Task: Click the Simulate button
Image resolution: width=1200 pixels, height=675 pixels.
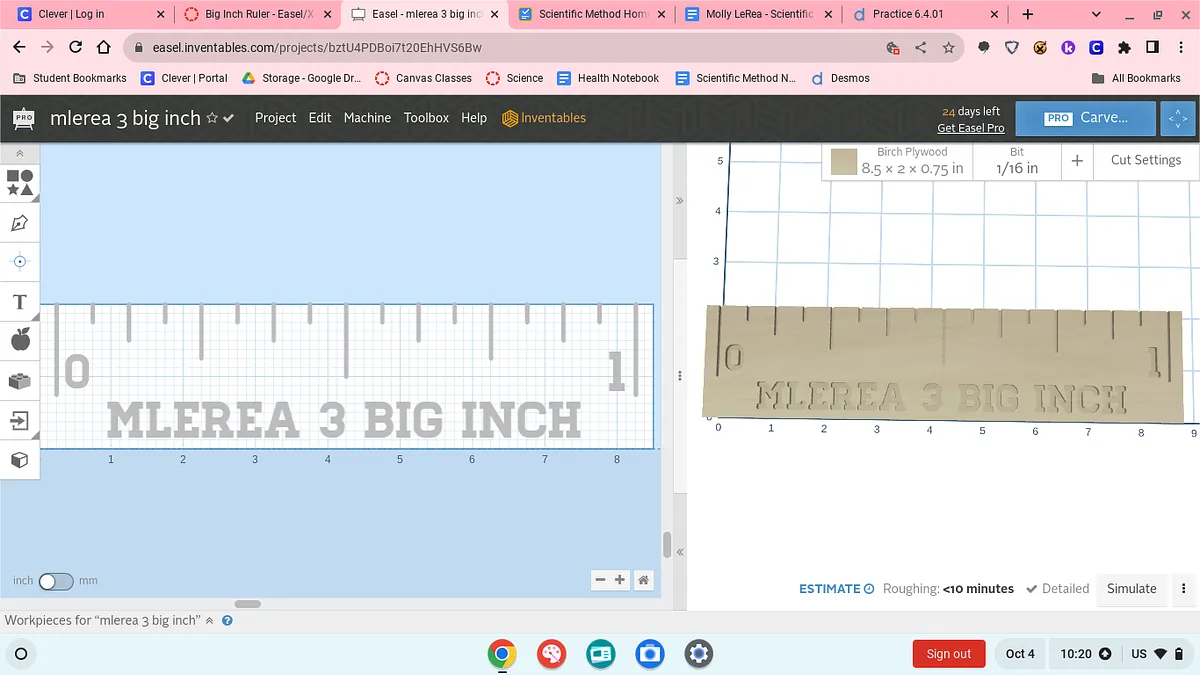Action: pyautogui.click(x=1131, y=589)
